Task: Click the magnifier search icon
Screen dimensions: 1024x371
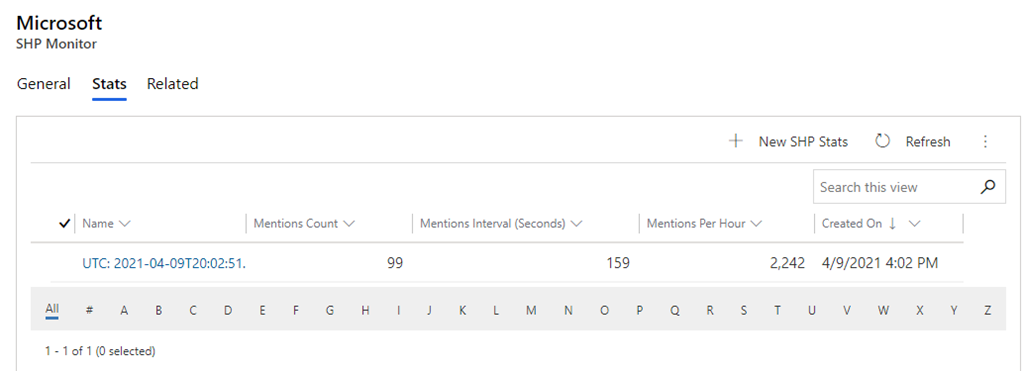Action: [988, 187]
